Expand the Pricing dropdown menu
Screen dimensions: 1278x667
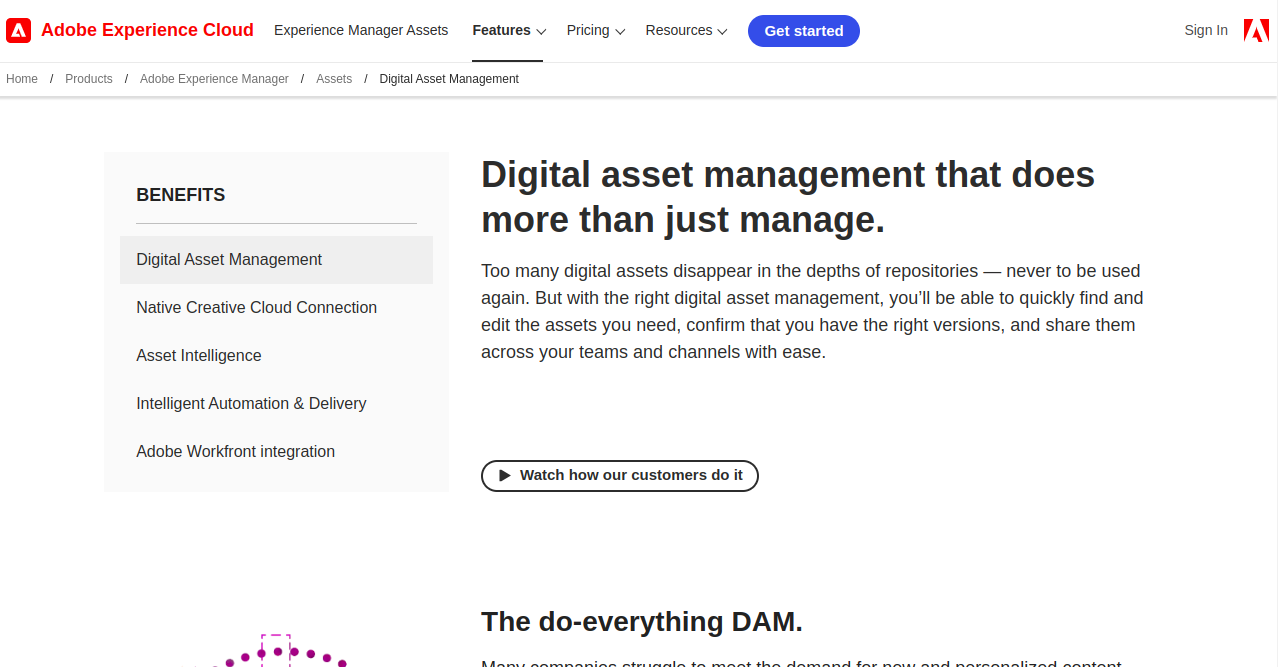(x=595, y=30)
